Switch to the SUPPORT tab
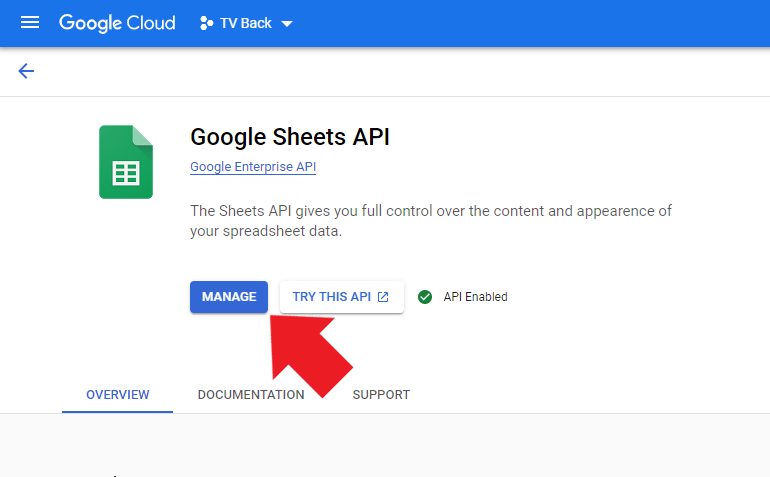 381,394
